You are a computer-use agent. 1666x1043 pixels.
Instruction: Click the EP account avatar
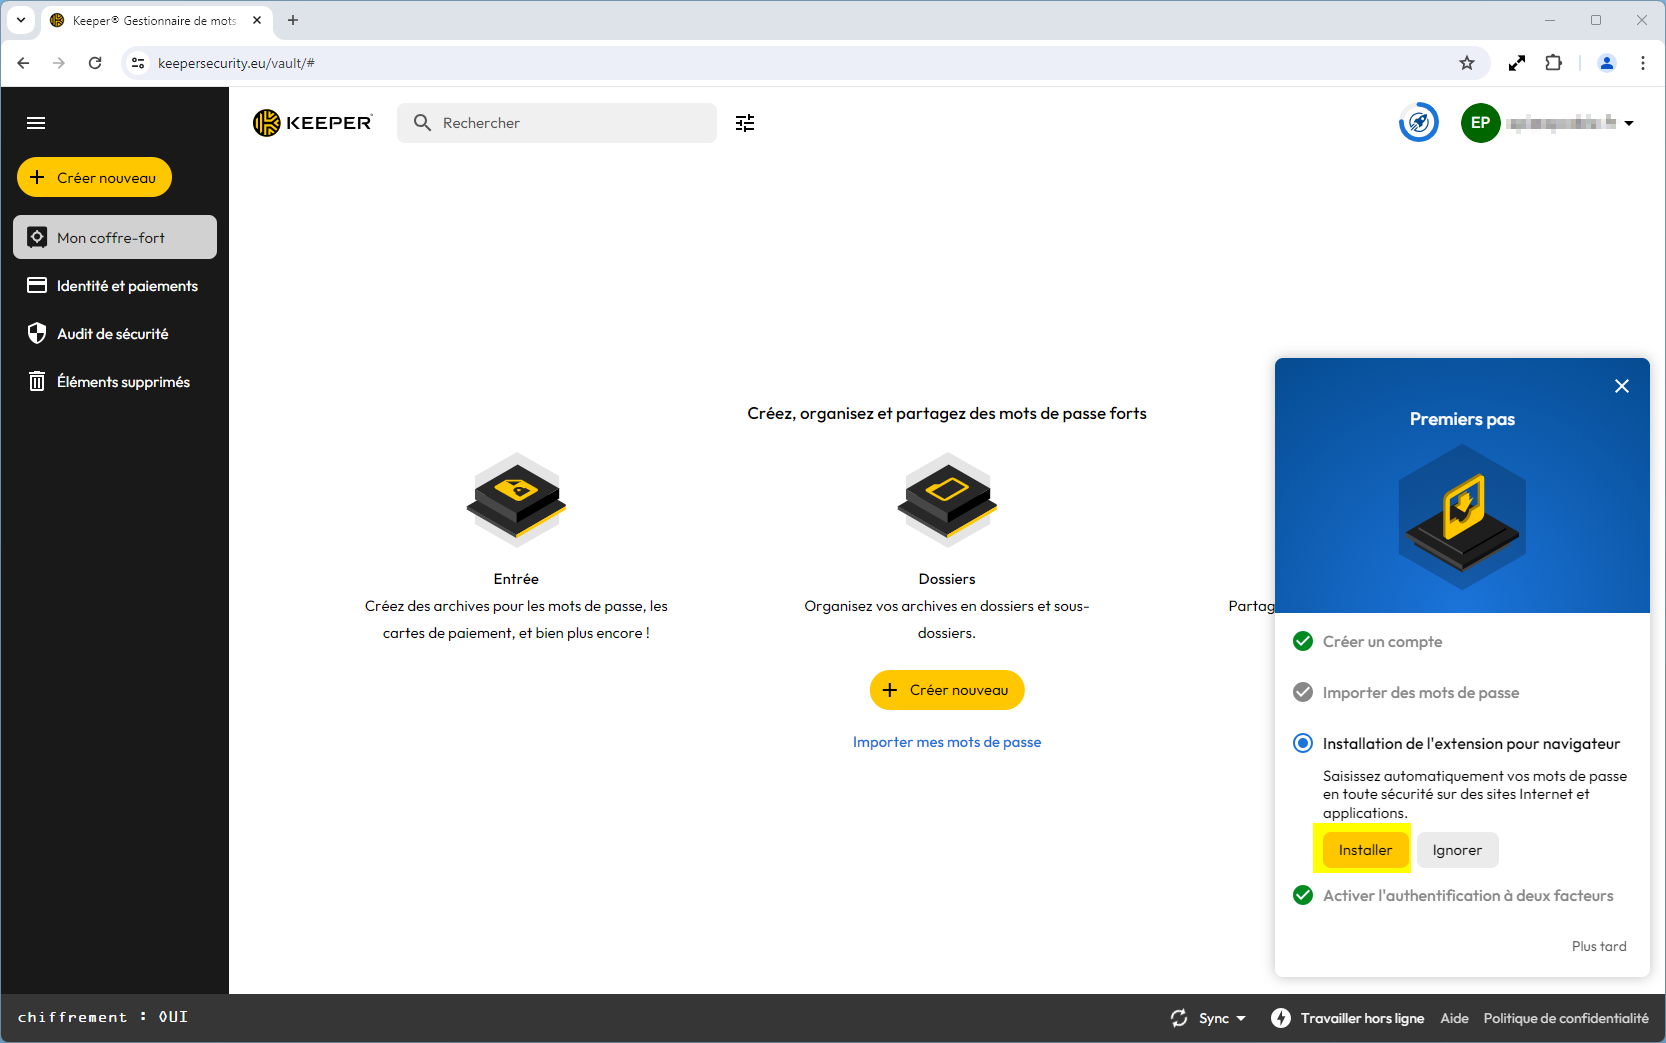pos(1480,123)
